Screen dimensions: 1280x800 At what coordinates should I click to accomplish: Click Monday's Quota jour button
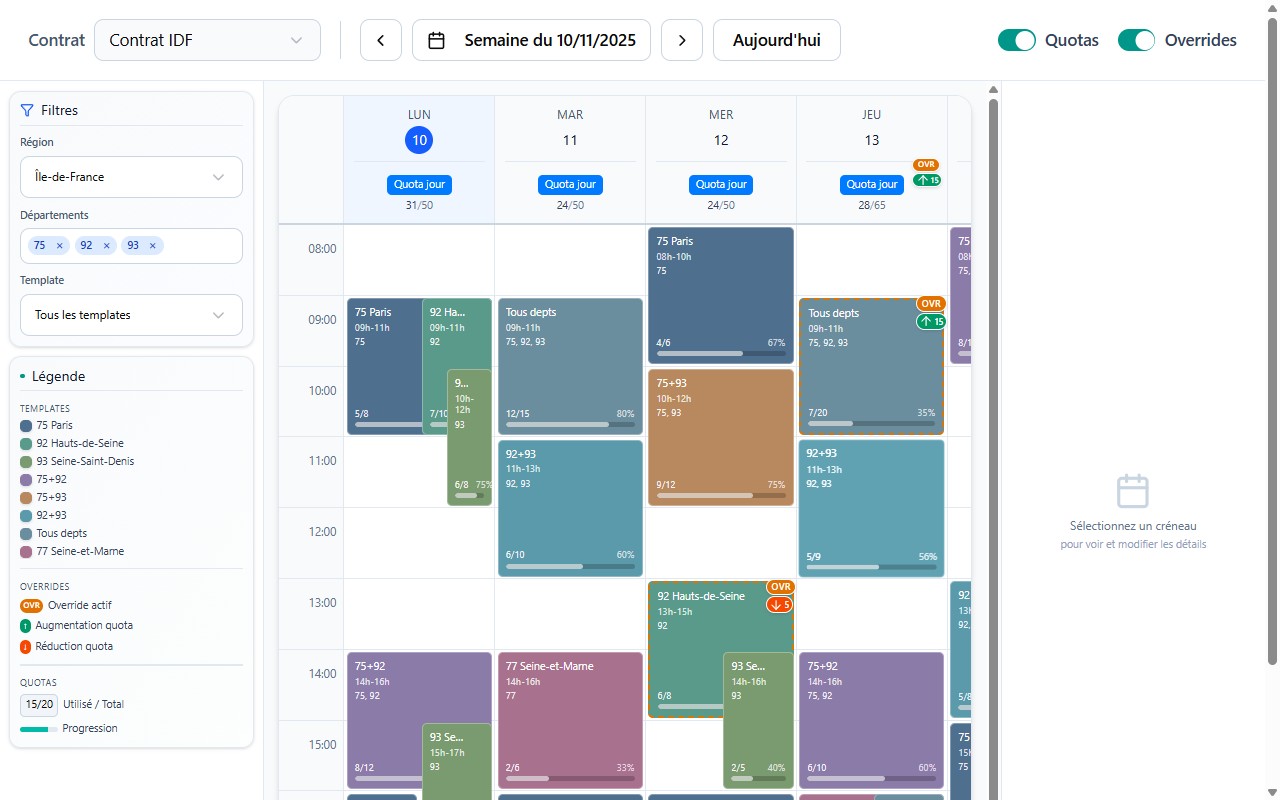[419, 184]
